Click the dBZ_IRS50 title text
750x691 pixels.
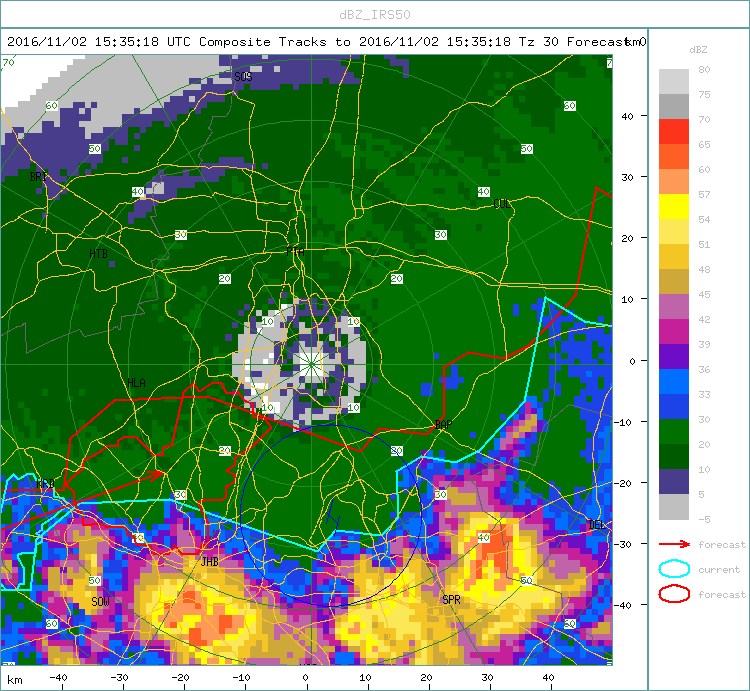point(375,15)
